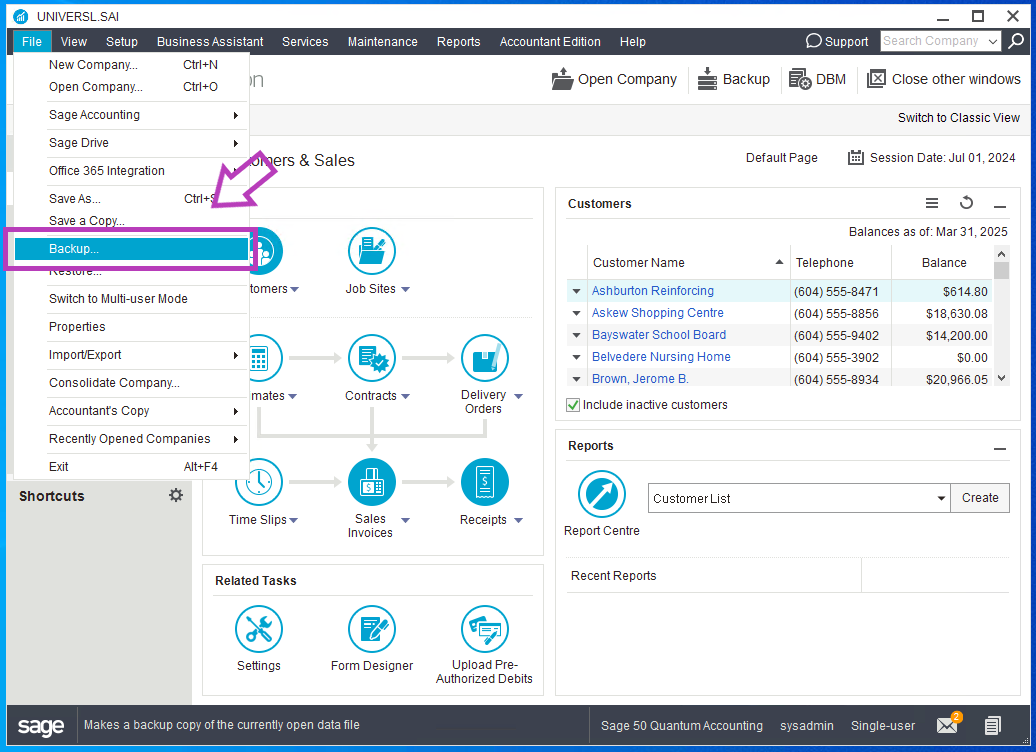The height and width of the screenshot is (752, 1036).
Task: Refresh the Customers panel
Action: click(967, 202)
